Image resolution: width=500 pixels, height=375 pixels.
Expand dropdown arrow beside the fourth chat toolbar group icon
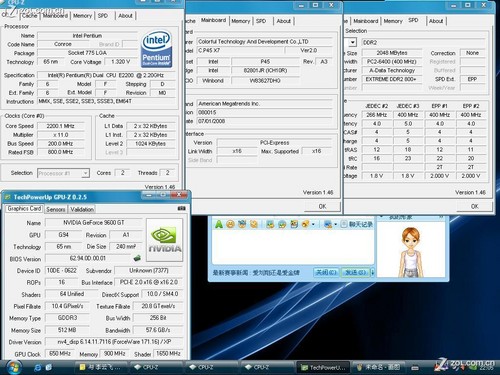point(313,224)
